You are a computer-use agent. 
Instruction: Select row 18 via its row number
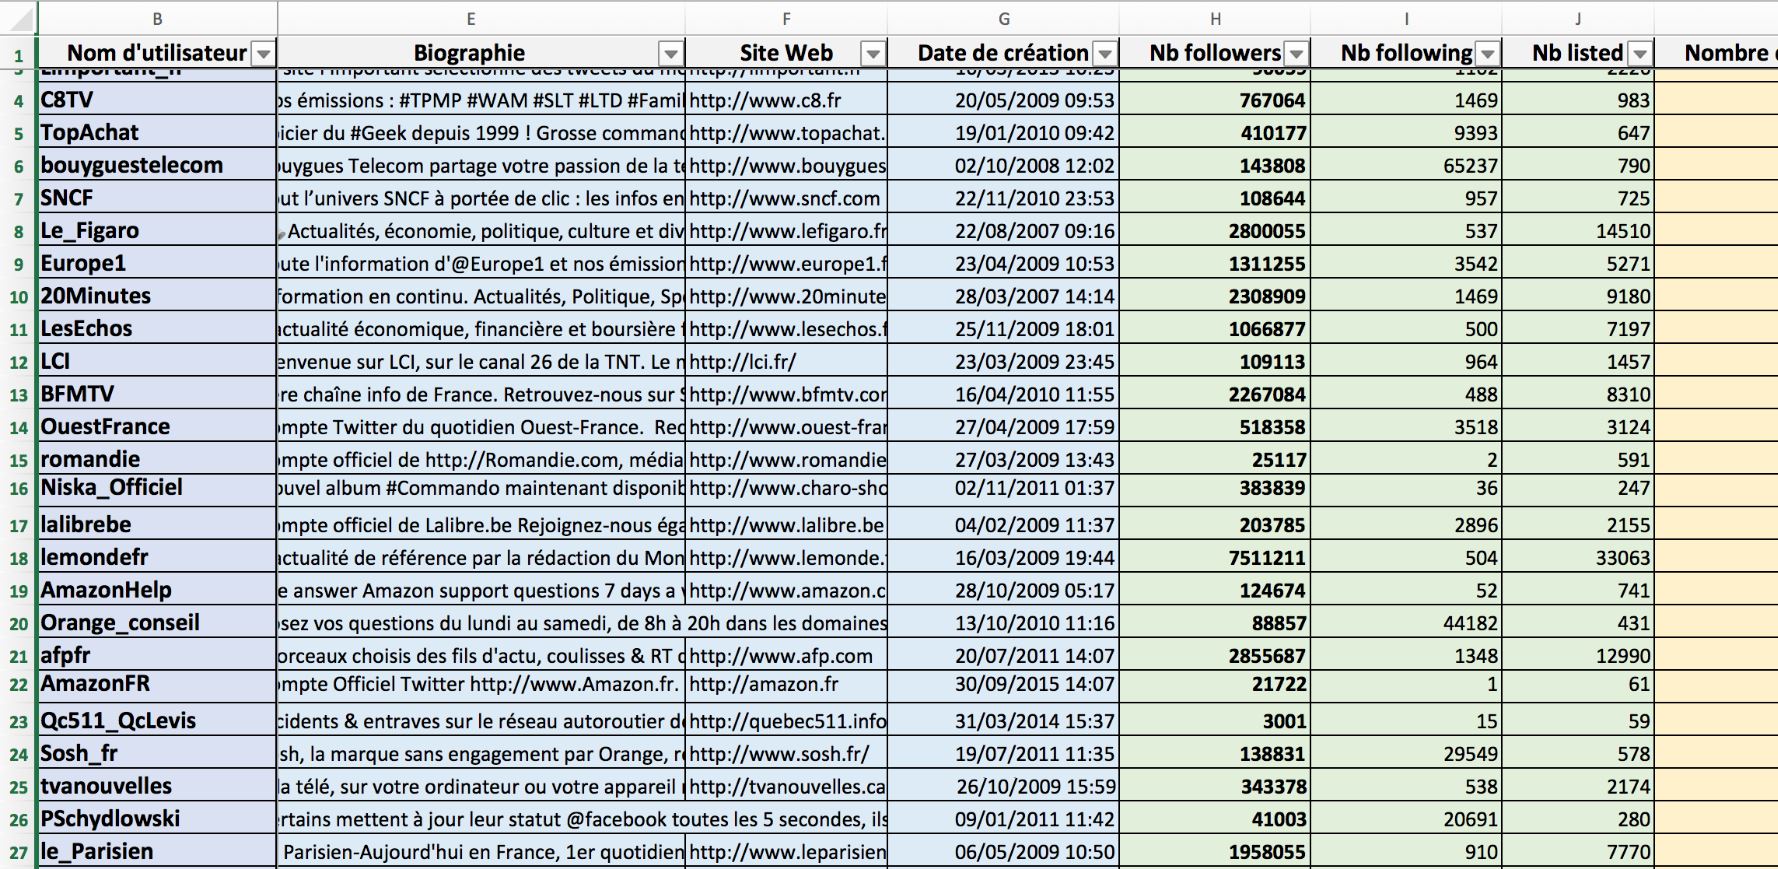(x=18, y=557)
